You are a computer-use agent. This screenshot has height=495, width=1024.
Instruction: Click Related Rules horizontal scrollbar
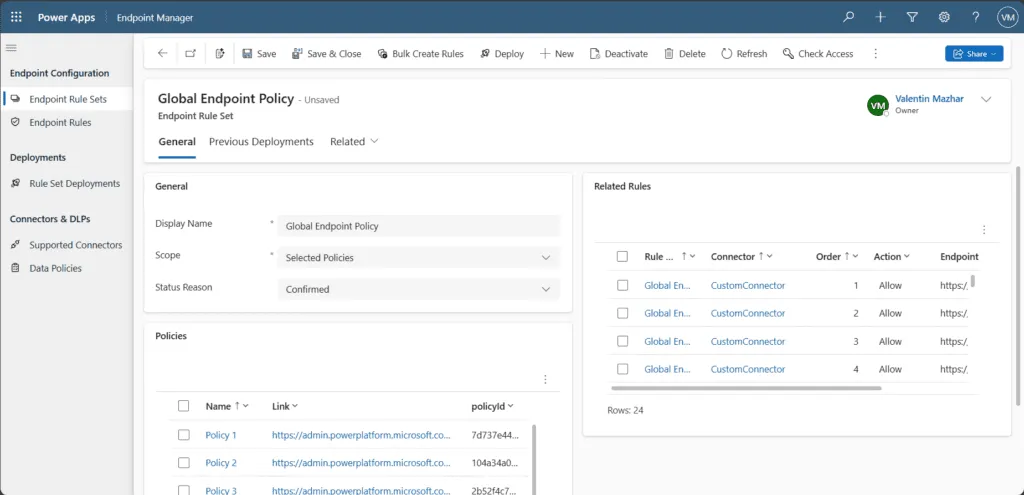(x=746, y=388)
